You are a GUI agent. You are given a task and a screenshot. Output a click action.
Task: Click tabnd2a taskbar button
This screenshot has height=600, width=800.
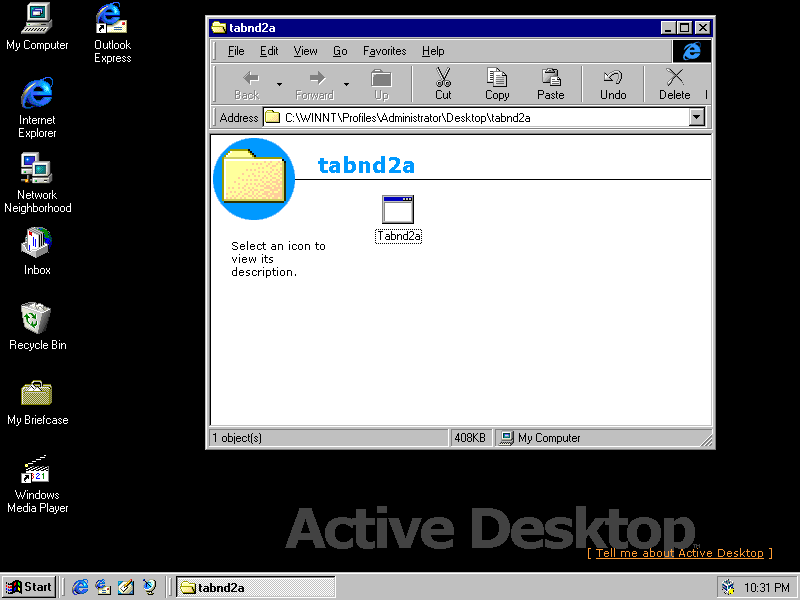[x=256, y=587]
